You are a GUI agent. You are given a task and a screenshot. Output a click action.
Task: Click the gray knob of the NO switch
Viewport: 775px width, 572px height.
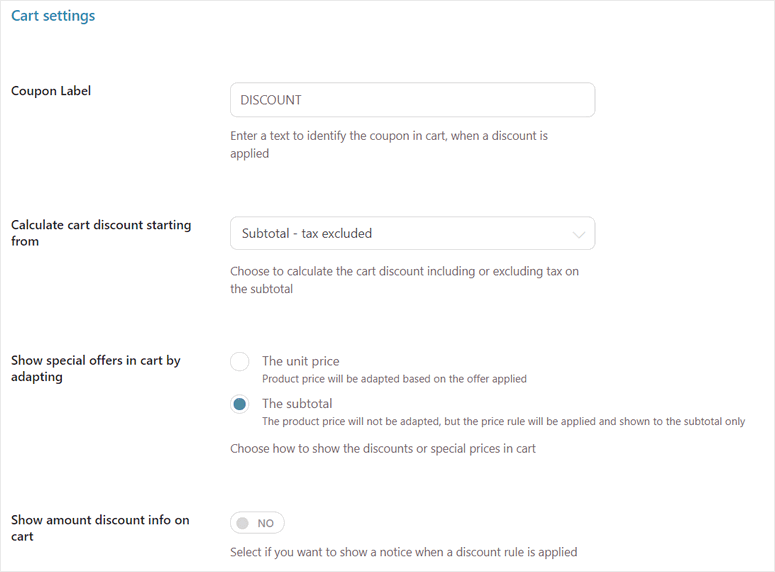(243, 523)
